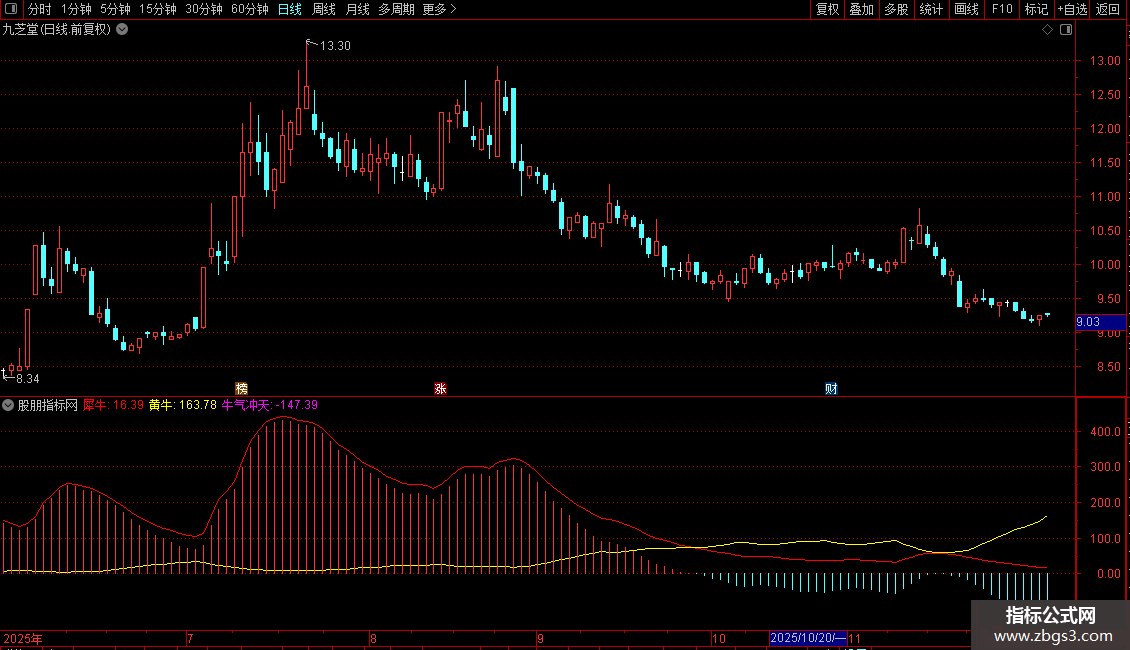Click the 13.30 high price flag marker

click(x=311, y=43)
